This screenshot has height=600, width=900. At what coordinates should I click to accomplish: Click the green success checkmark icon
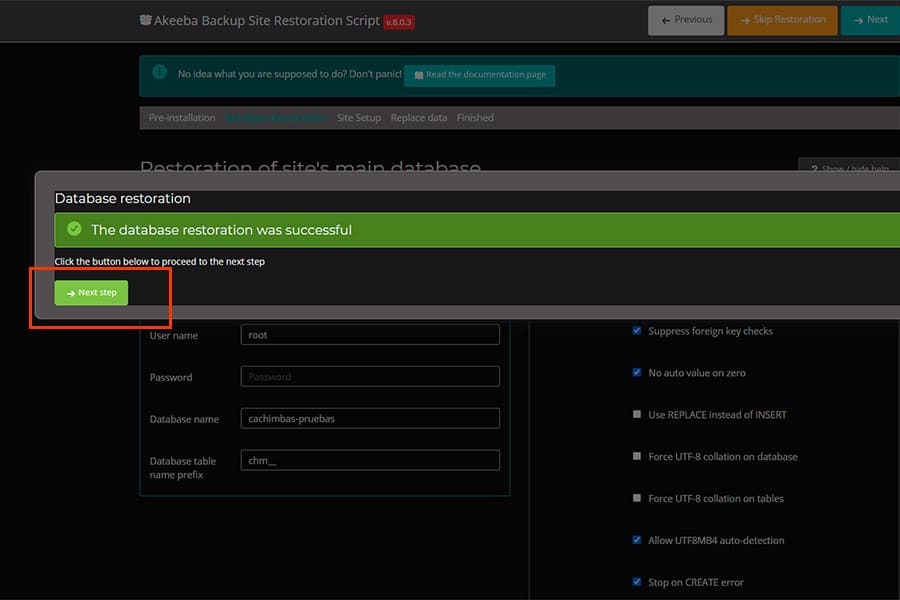click(74, 229)
